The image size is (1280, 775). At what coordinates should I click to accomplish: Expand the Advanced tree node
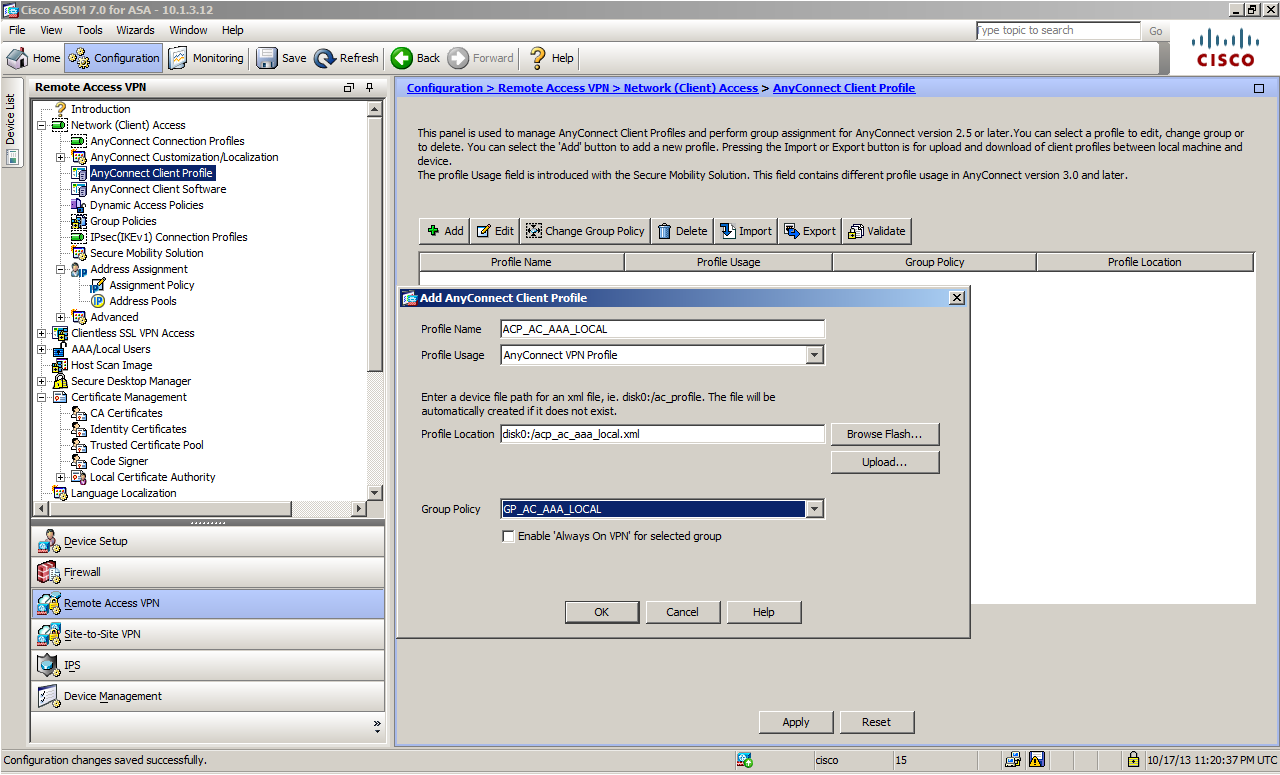(x=60, y=317)
